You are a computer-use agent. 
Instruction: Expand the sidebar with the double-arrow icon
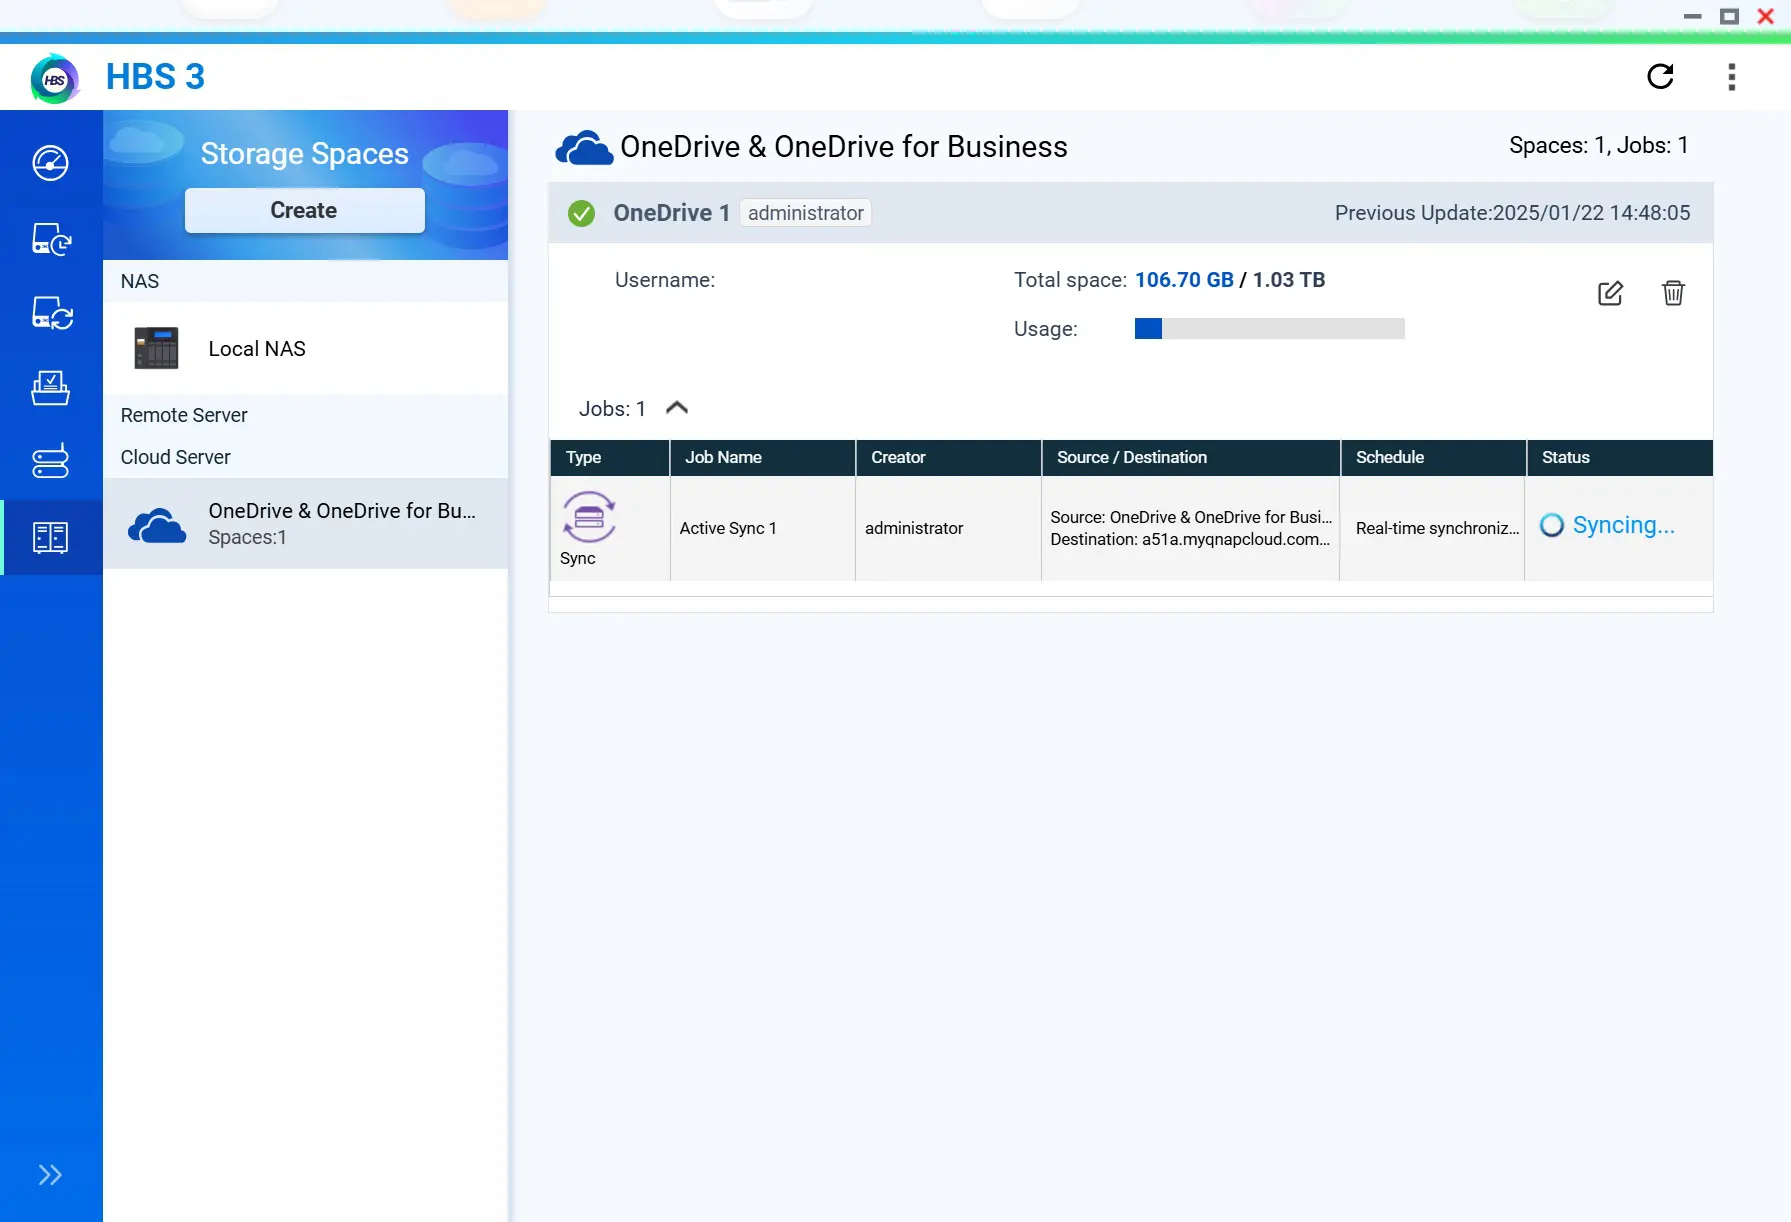coord(50,1174)
